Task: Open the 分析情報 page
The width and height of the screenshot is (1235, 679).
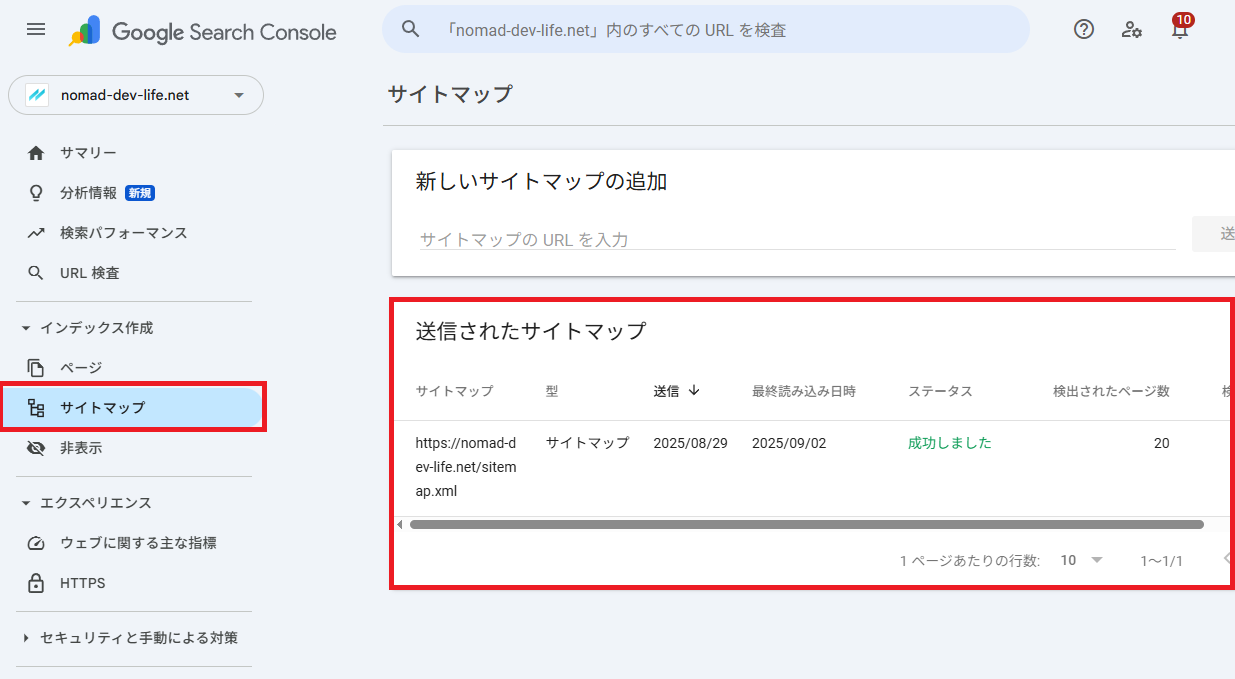Action: (x=88, y=193)
